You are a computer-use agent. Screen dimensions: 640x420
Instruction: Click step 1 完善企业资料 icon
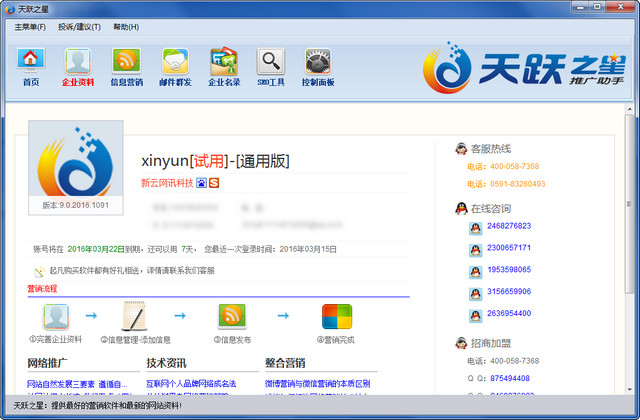pos(56,316)
